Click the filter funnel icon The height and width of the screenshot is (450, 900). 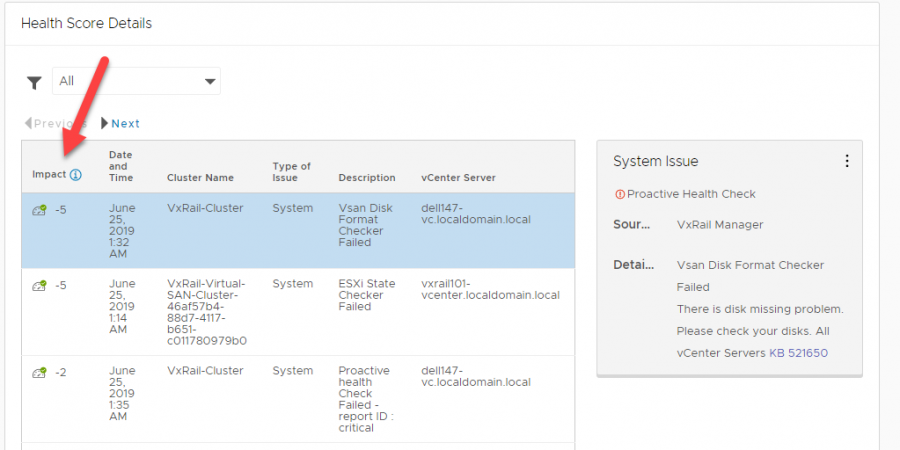[34, 83]
